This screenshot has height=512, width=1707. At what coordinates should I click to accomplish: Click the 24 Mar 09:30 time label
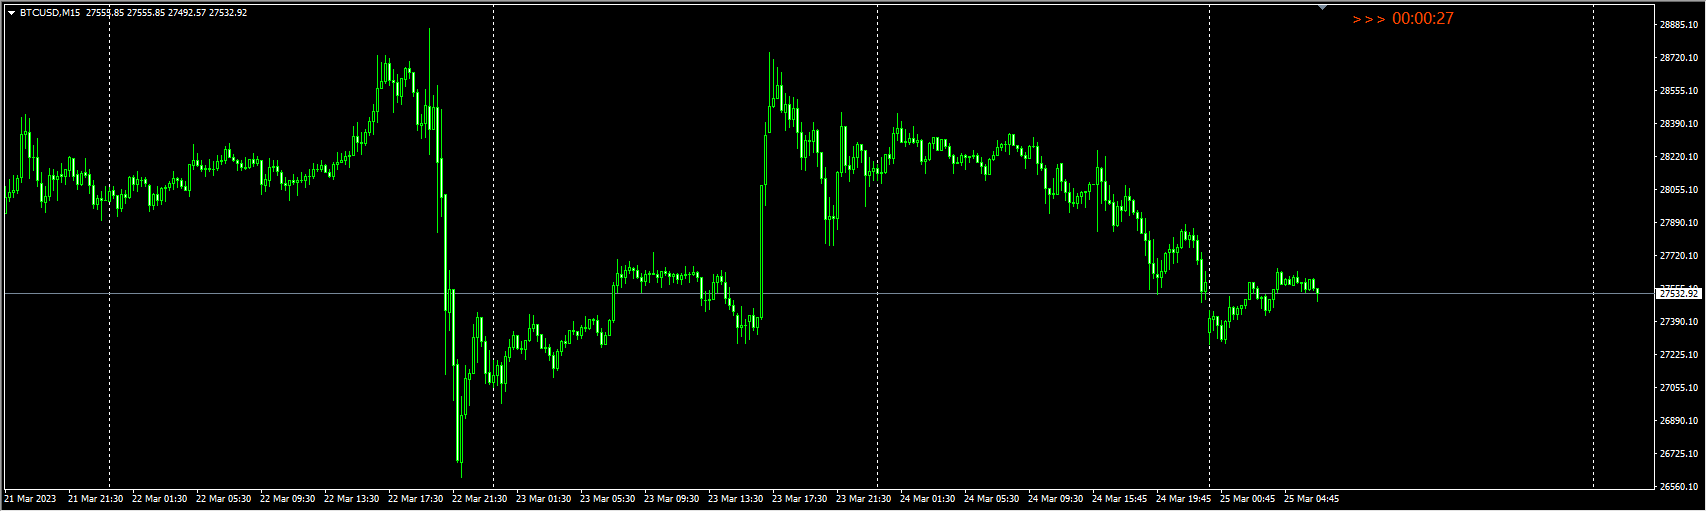[x=1055, y=499]
